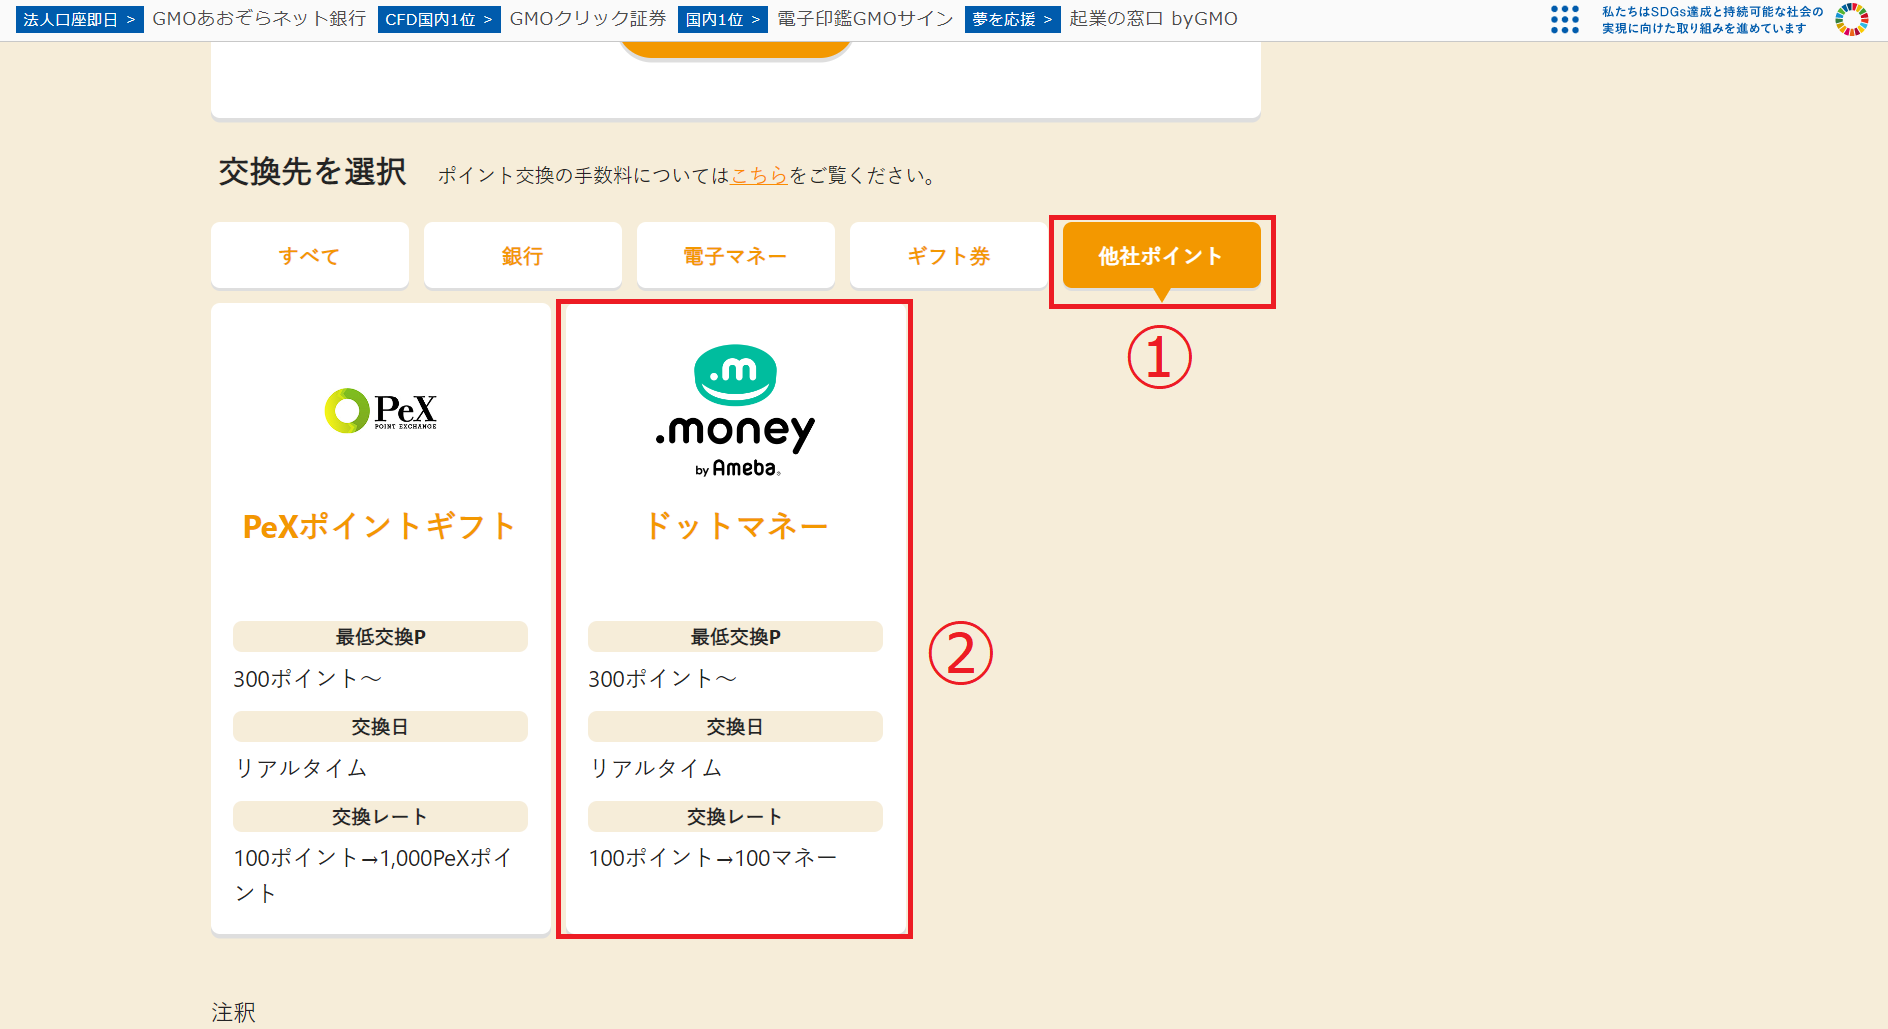1888x1029 pixels.
Task: Click the 夢を応援 badge in the top bar
Action: click(1012, 18)
